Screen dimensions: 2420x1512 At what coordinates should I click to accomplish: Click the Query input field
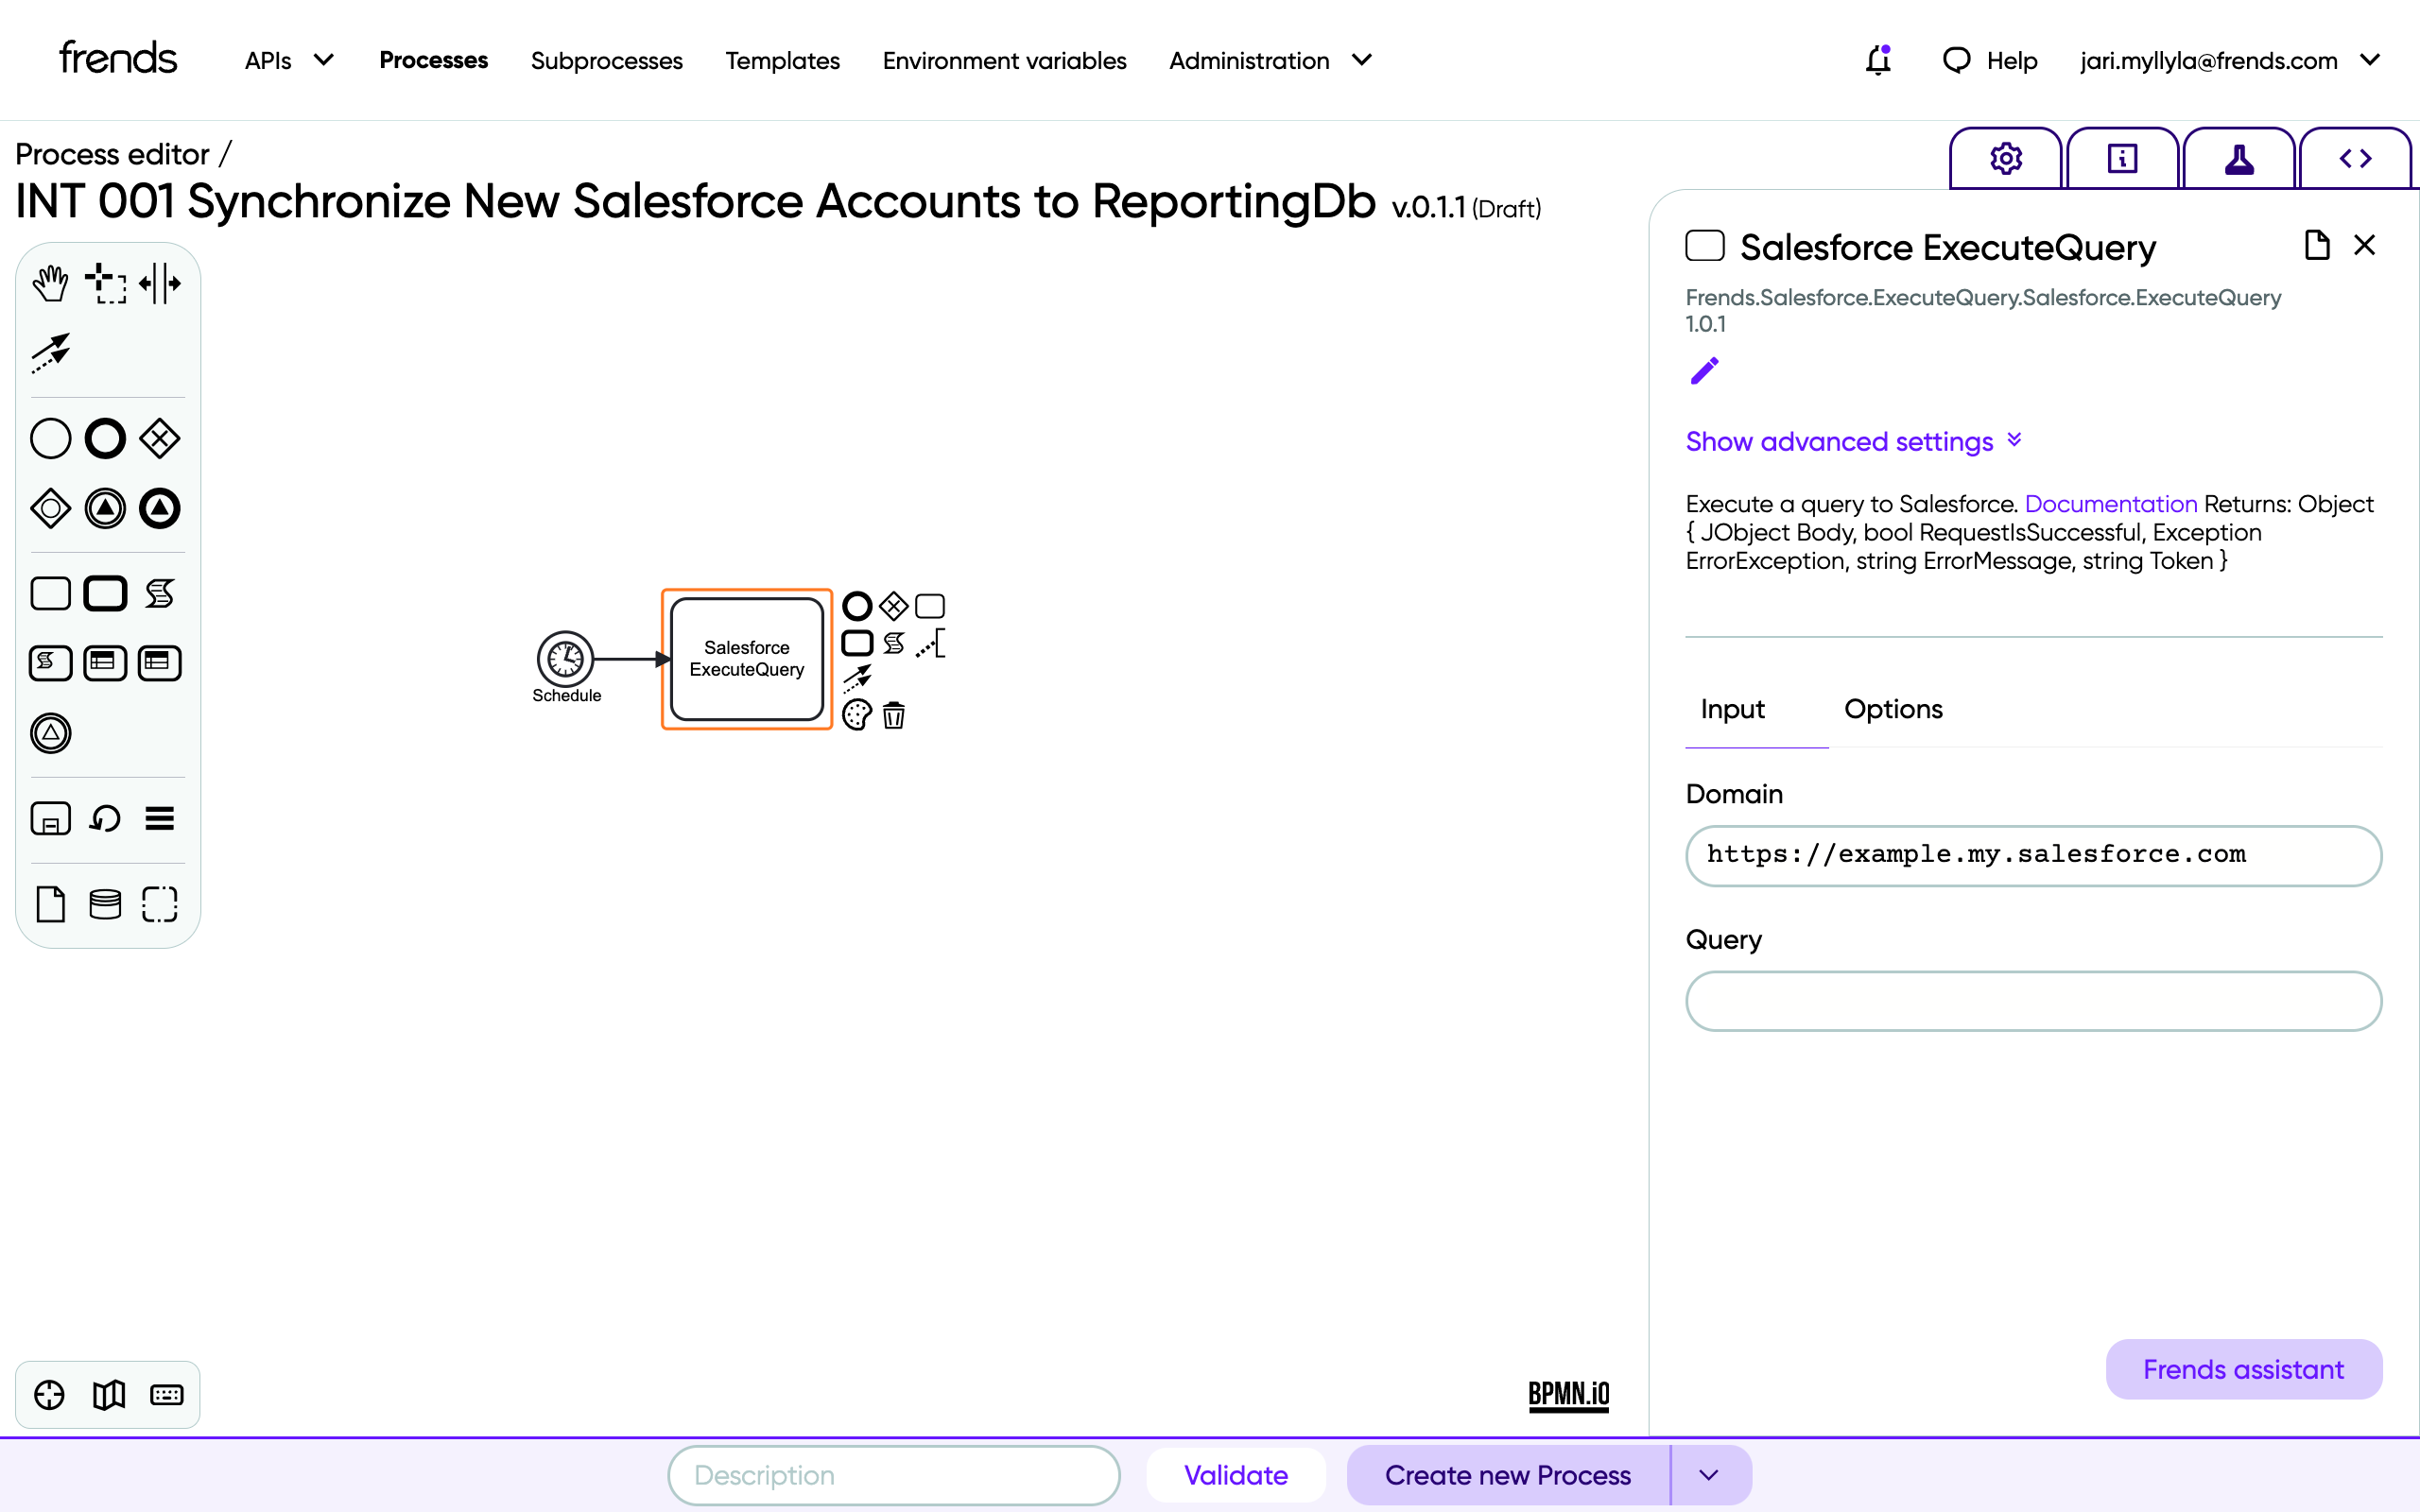click(2033, 1001)
